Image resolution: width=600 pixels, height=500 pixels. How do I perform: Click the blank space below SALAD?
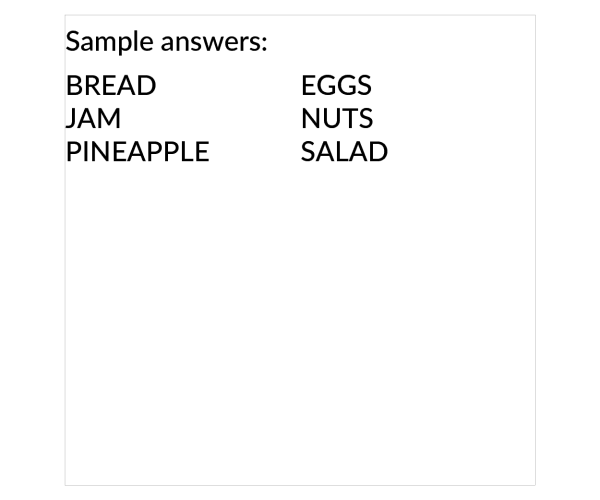click(x=383, y=306)
